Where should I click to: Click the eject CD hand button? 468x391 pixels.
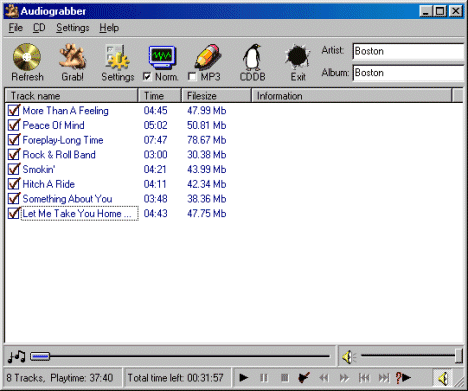(x=304, y=378)
